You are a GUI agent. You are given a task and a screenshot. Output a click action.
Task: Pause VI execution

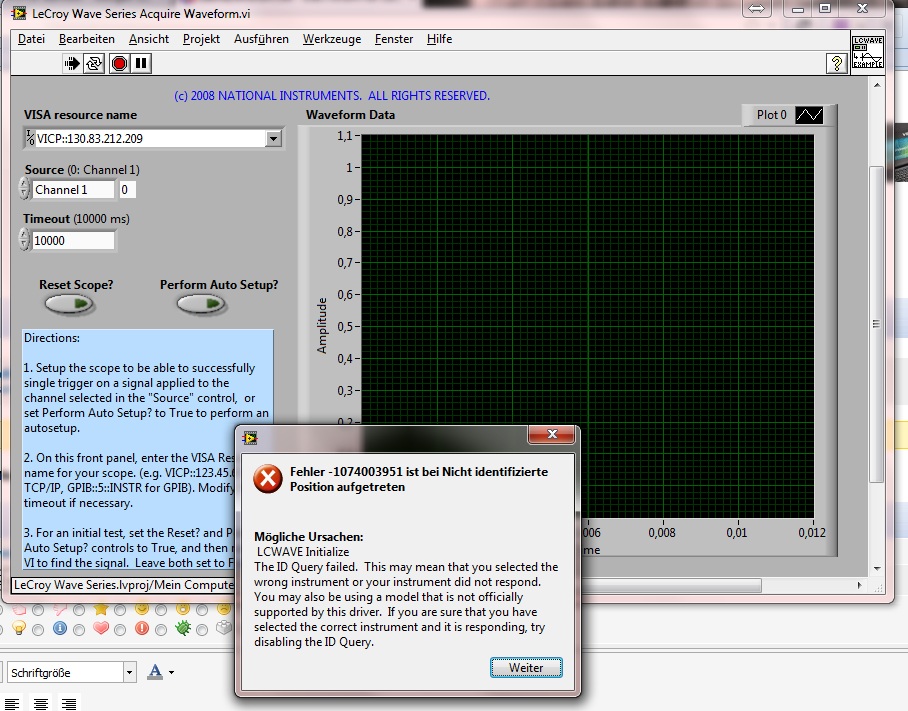(x=141, y=63)
